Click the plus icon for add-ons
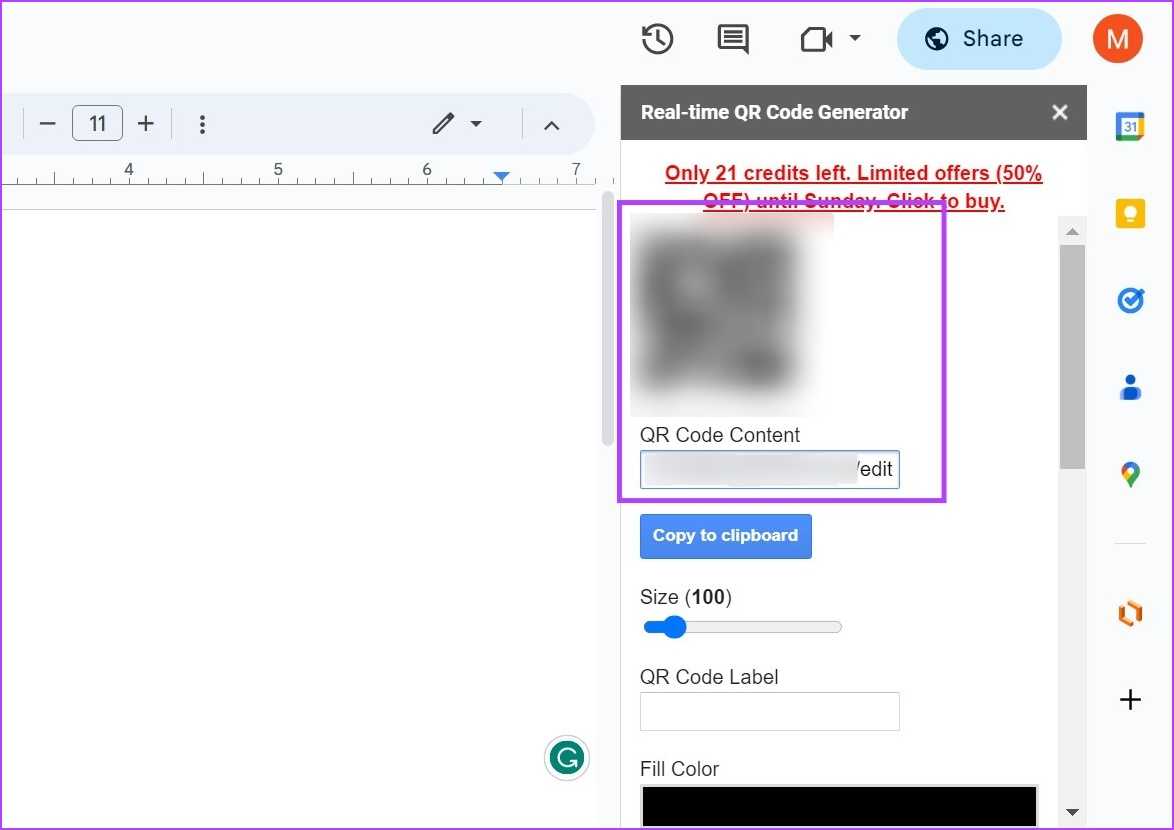 coord(1130,700)
